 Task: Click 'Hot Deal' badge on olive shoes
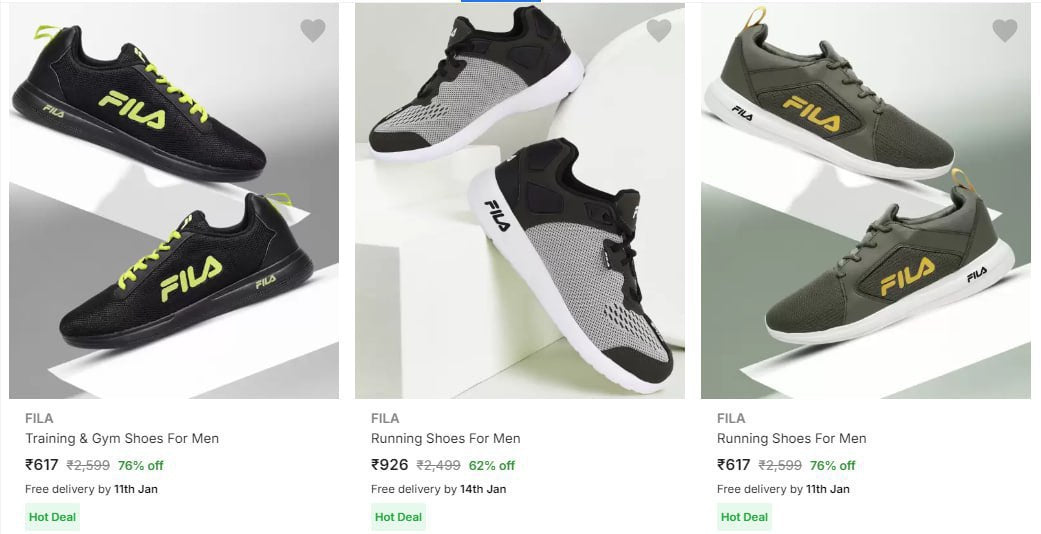tap(744, 517)
